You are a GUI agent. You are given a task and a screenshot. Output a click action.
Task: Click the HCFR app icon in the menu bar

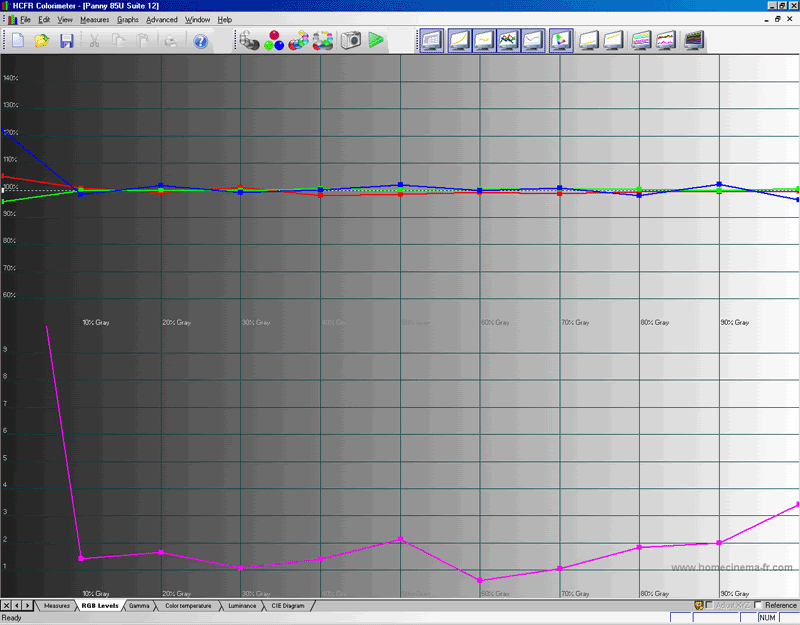(13, 20)
